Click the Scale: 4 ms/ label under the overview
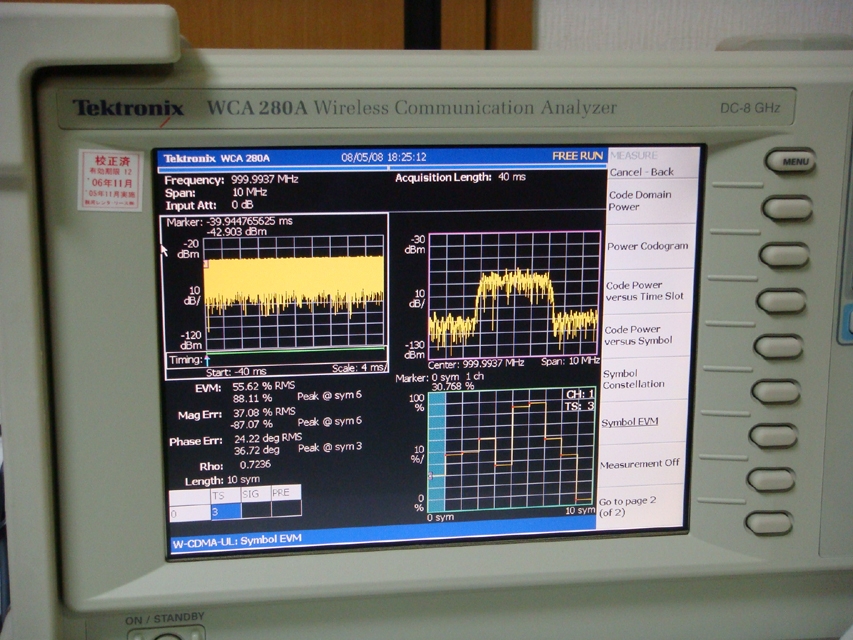 pos(360,368)
